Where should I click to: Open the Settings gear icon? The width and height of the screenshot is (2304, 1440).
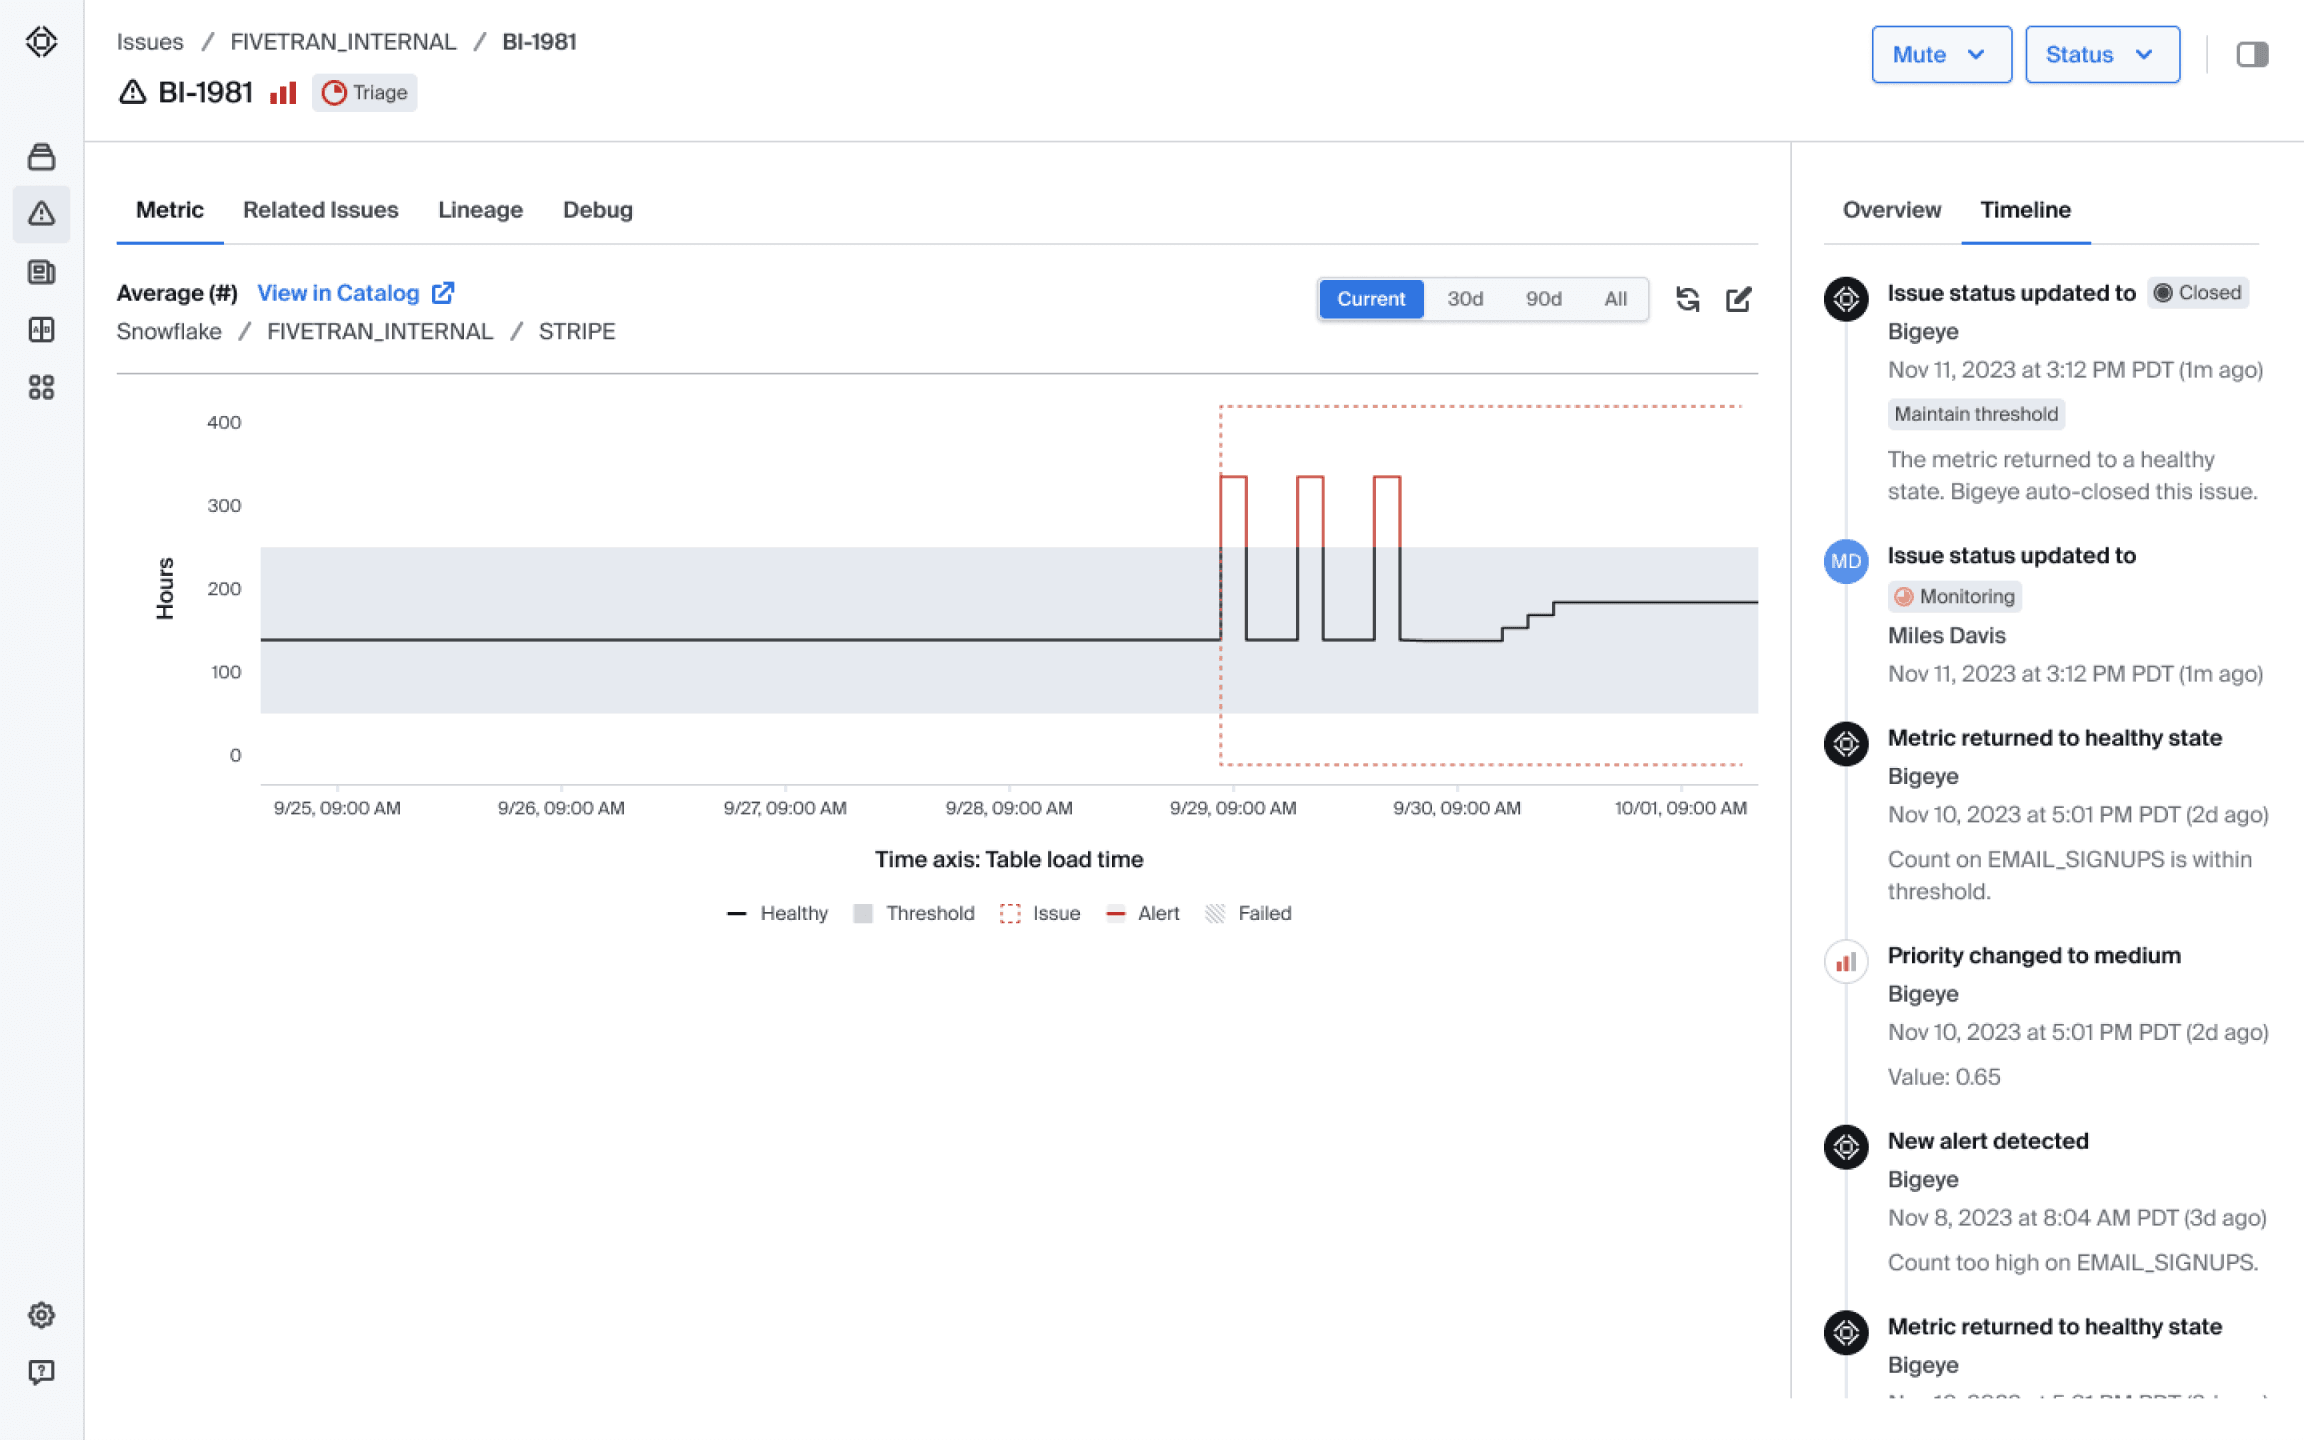pos(41,1314)
